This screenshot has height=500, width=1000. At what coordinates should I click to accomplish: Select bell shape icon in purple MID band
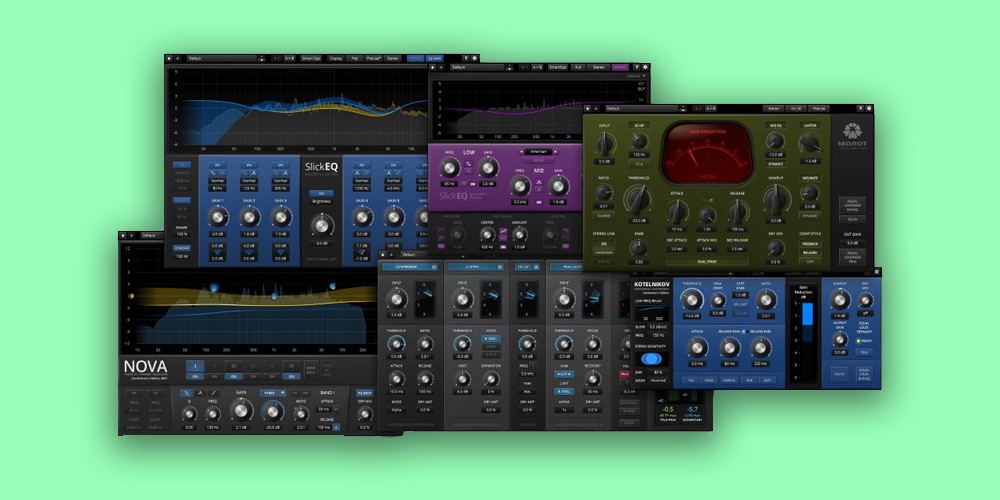(539, 182)
